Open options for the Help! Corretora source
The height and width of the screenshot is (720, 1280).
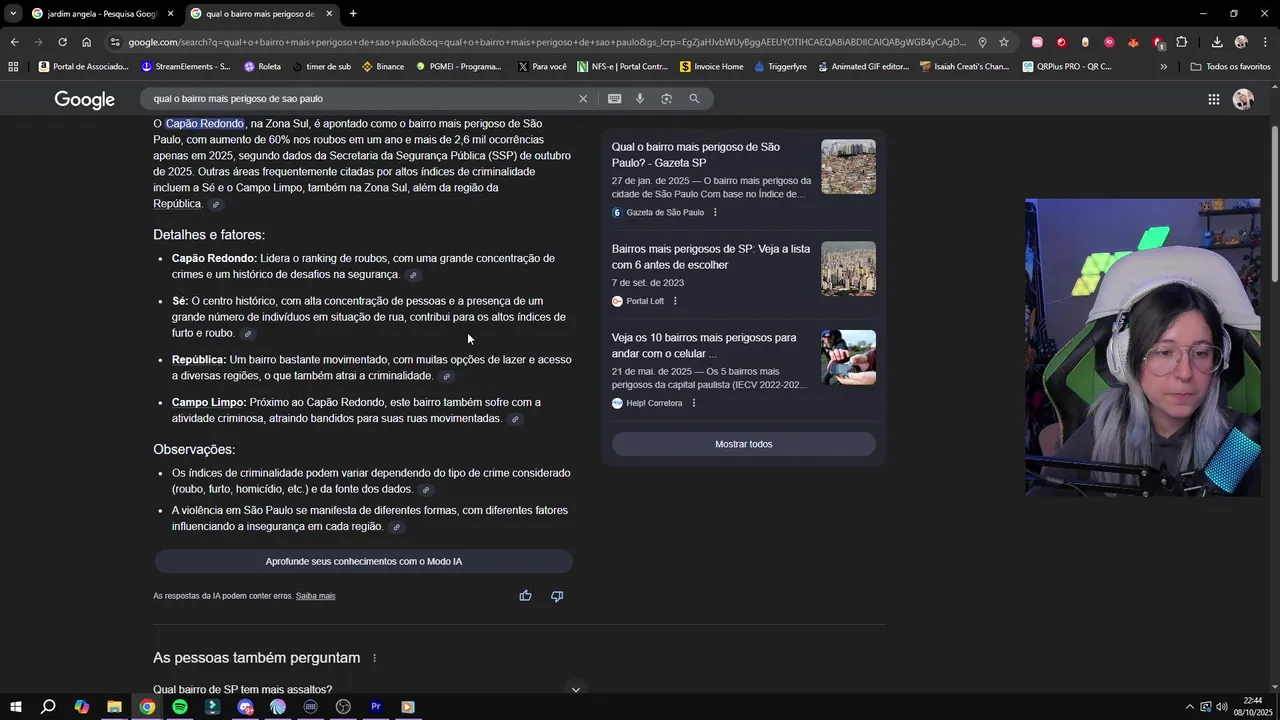point(693,403)
